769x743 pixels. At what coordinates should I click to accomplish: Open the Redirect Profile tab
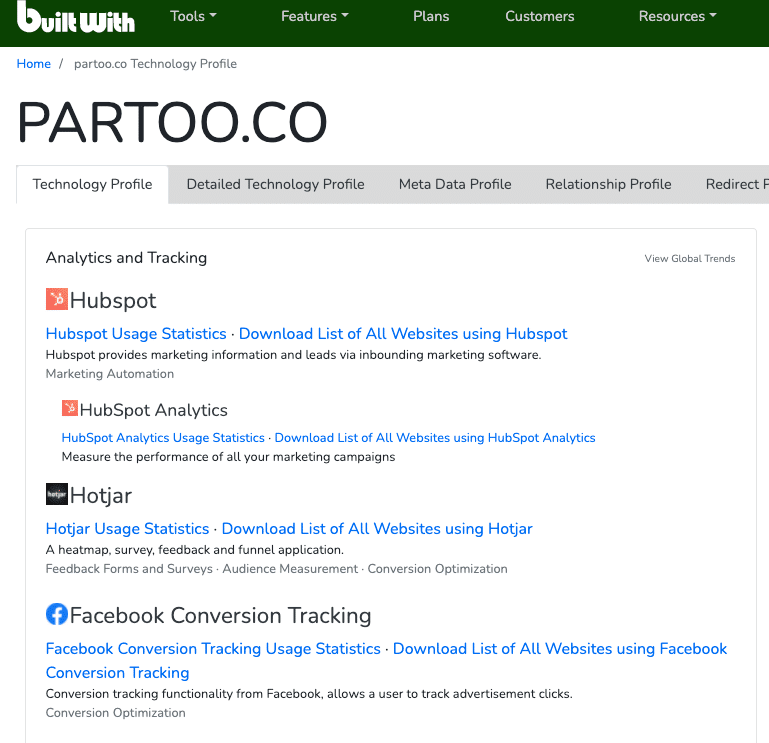pos(737,184)
